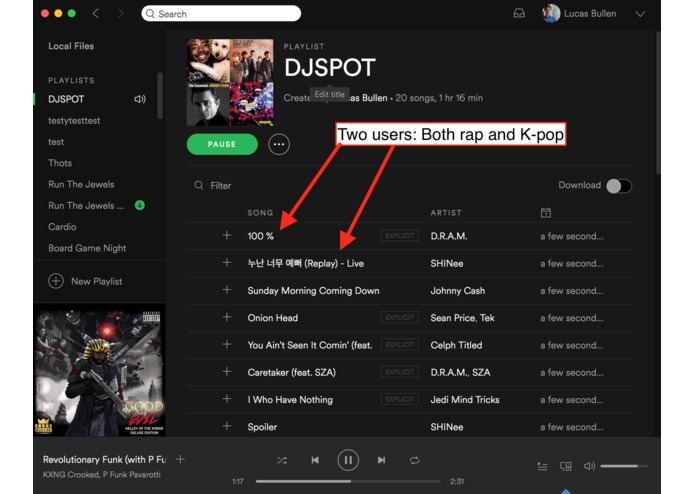Viewport: 695px width, 494px height.
Task: Save the song 100 % with plus
Action: click(226, 235)
